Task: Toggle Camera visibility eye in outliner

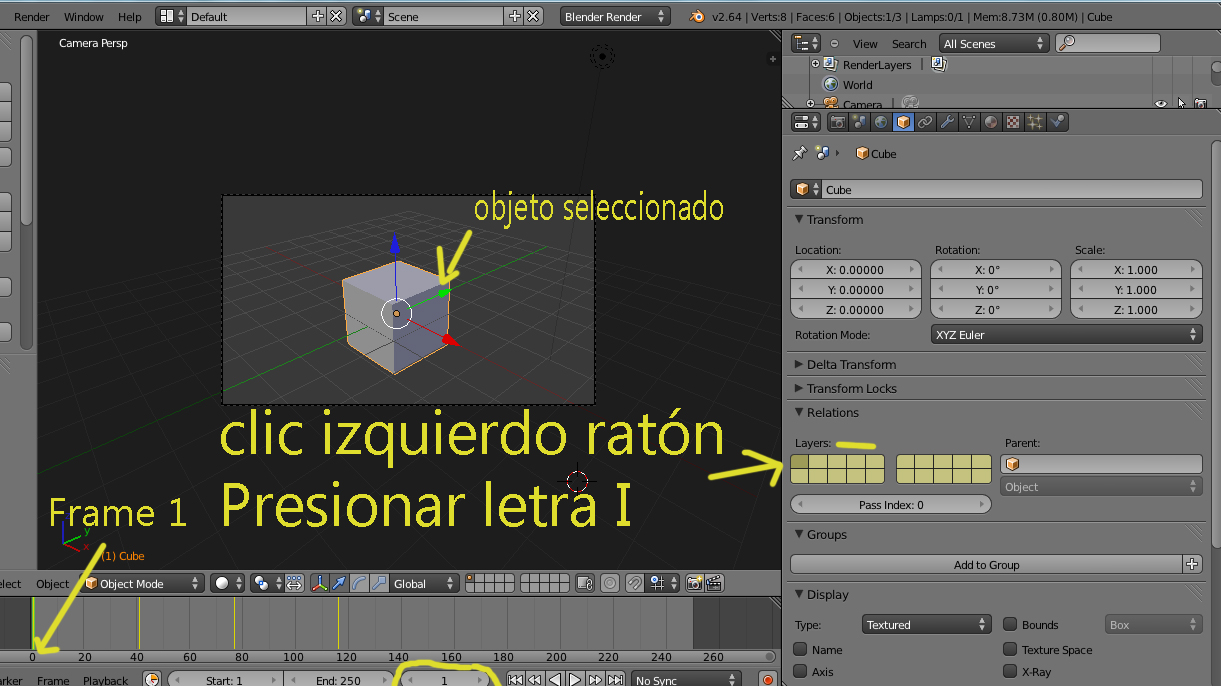Action: click(x=1161, y=103)
